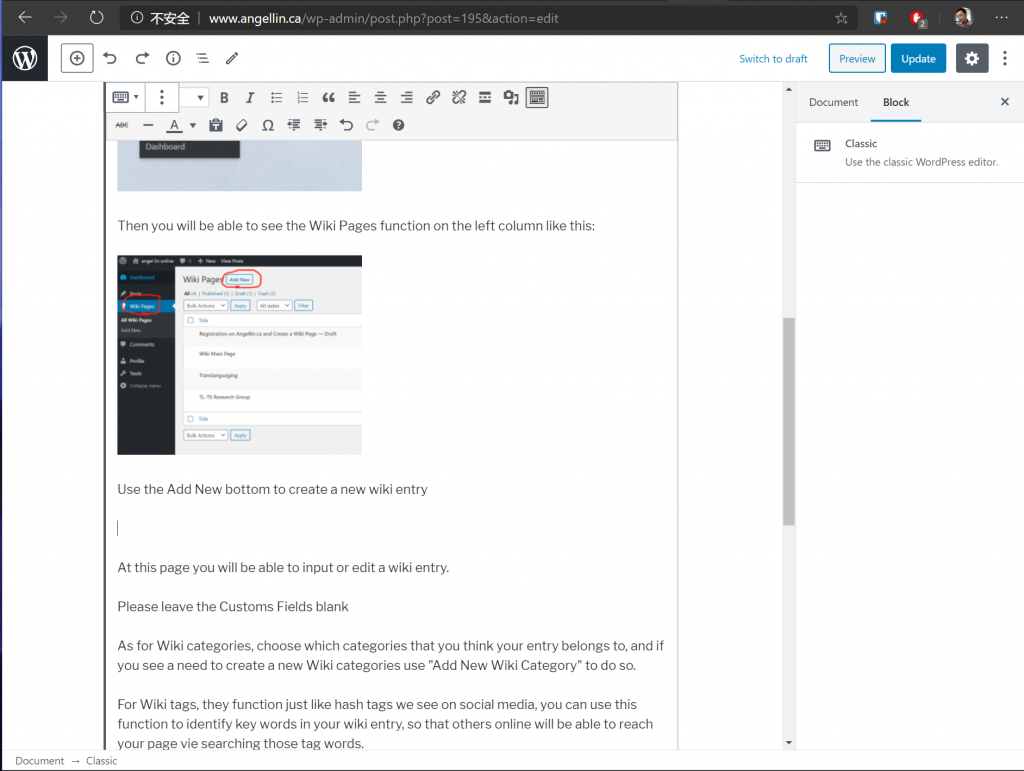Clear formatting with the eraser icon
The width and height of the screenshot is (1024, 771).
pyautogui.click(x=241, y=125)
